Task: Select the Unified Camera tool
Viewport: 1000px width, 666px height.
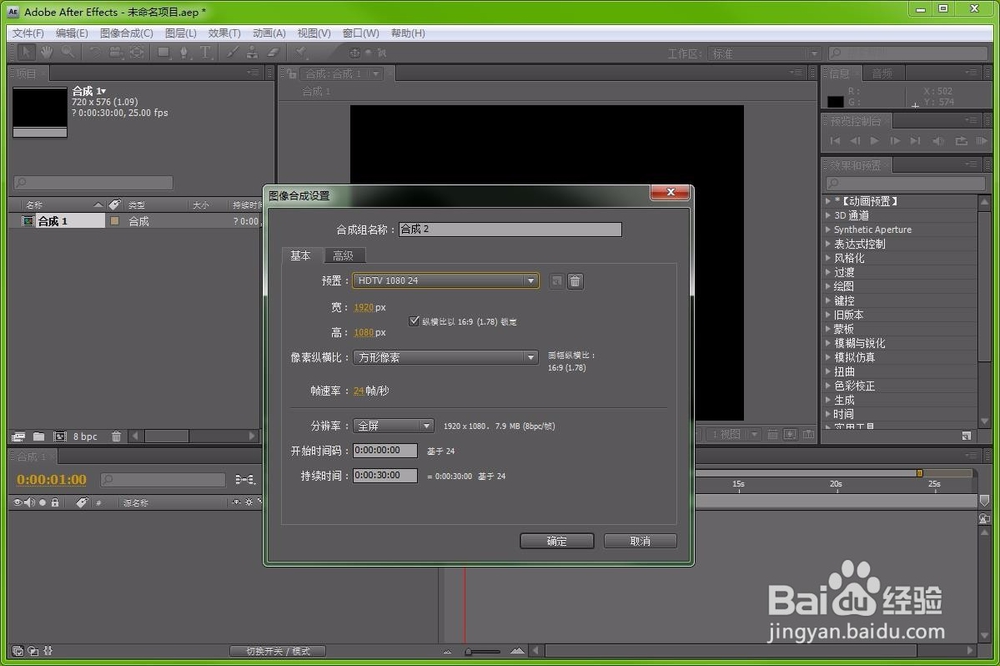Action: (x=115, y=52)
